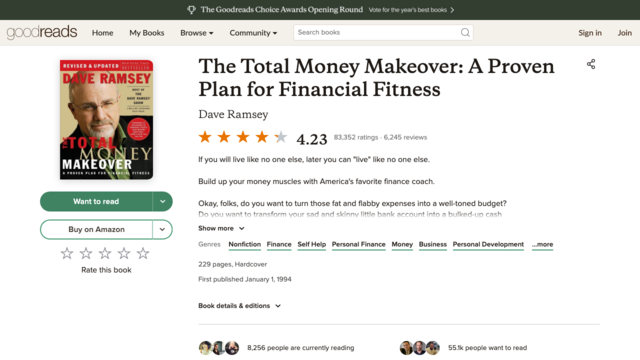
Task: Click the Dave Ramsey author link
Action: (x=233, y=114)
